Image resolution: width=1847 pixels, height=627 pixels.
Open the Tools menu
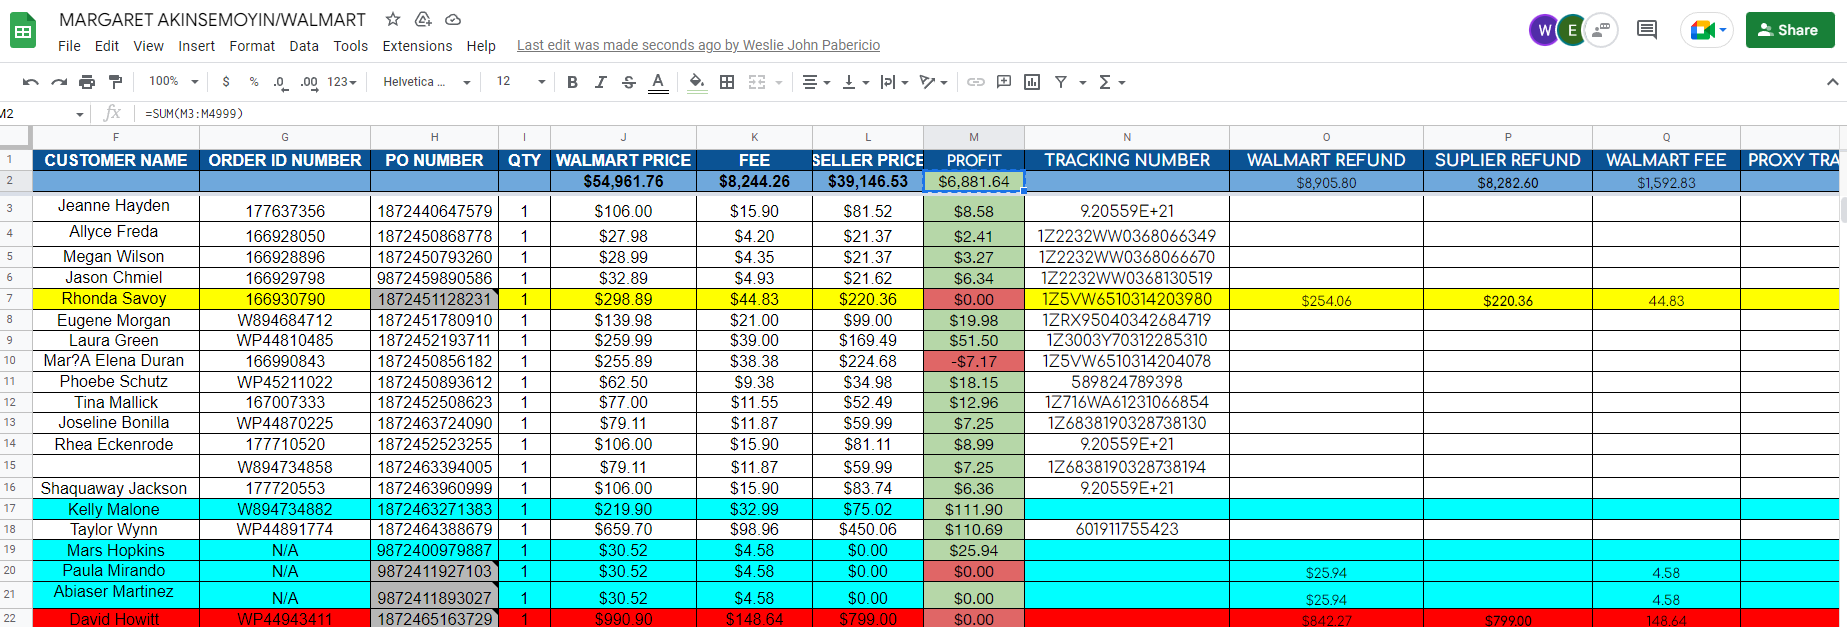[350, 46]
